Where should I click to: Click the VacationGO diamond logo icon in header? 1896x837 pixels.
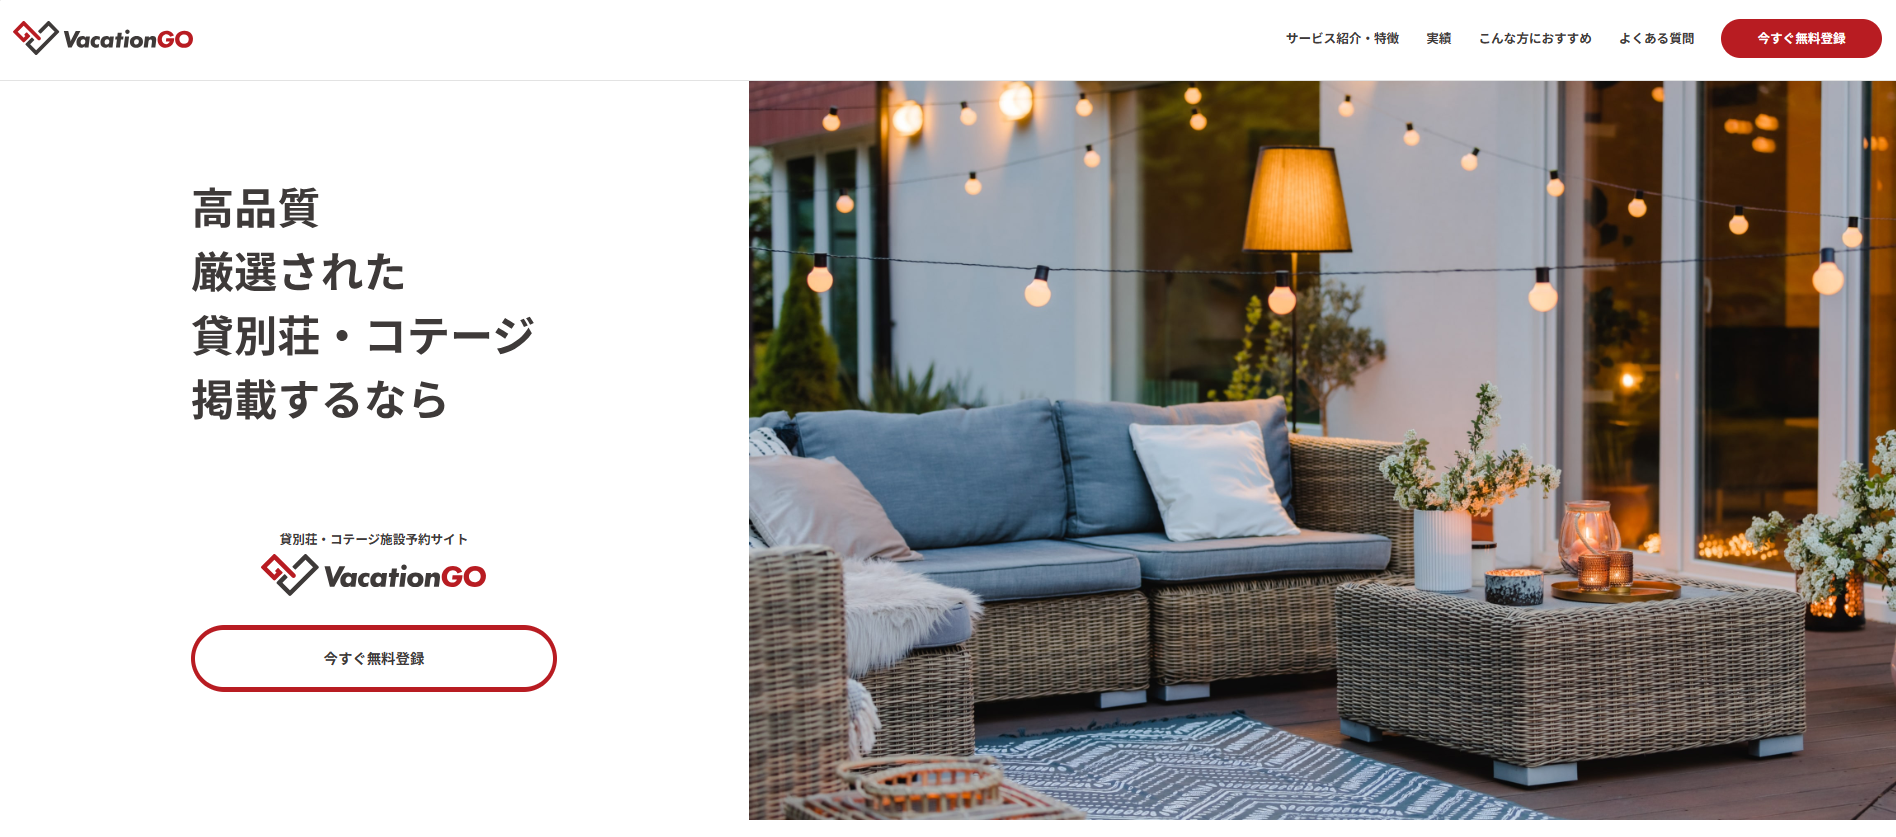click(35, 37)
